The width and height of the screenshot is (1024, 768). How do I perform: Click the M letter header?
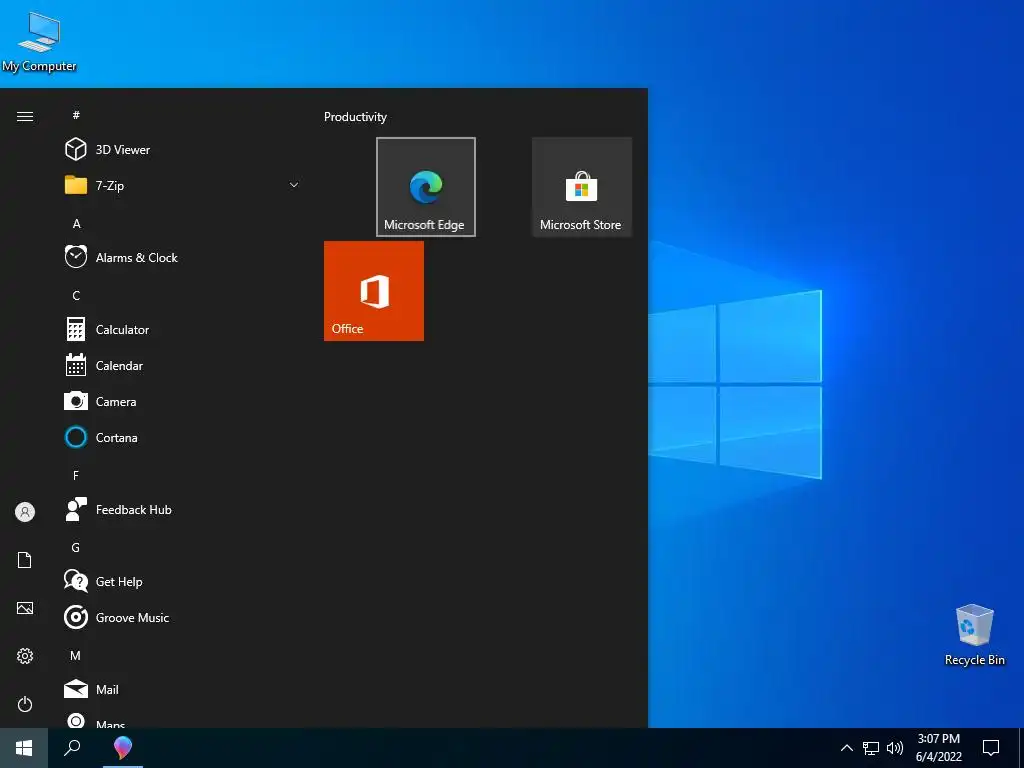pyautogui.click(x=76, y=655)
